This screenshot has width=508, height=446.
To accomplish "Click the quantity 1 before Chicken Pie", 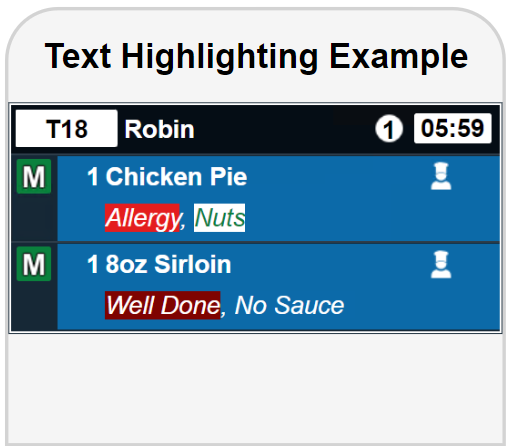I will [93, 176].
